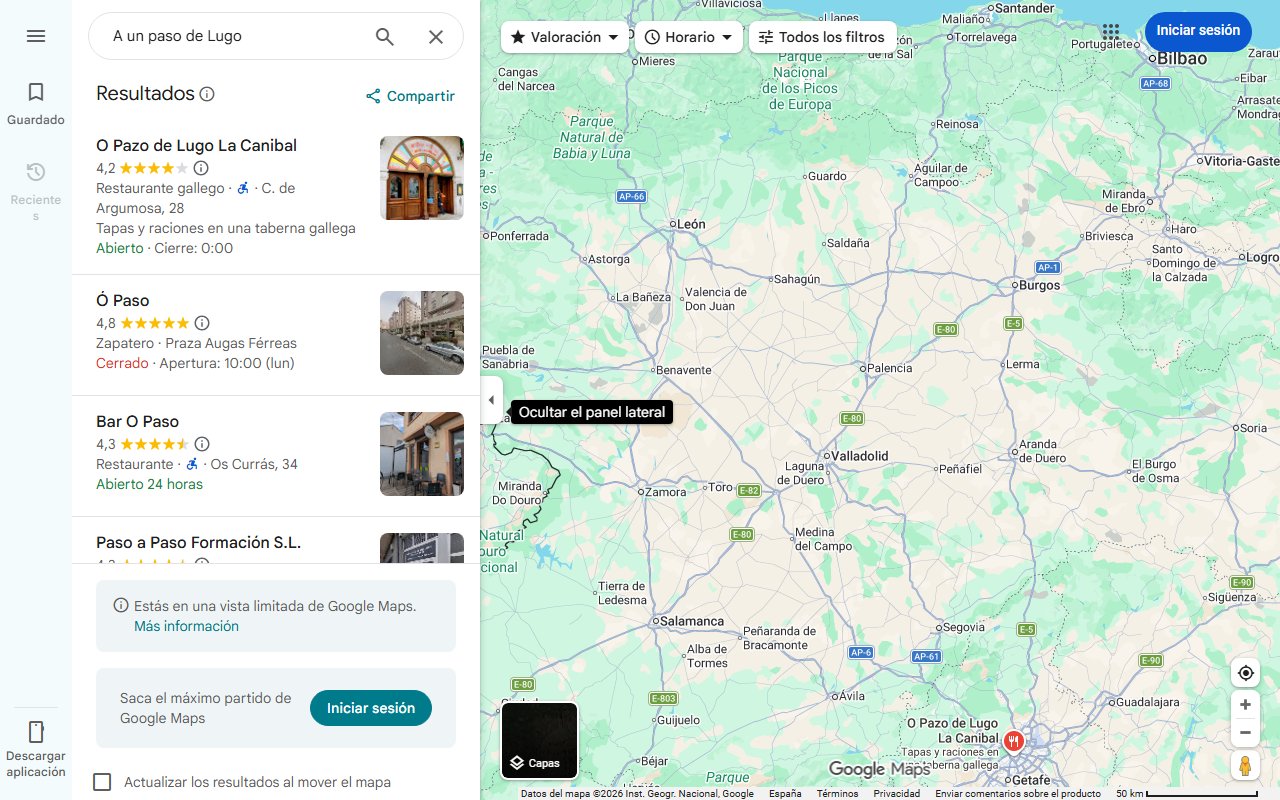Viewport: 1280px width, 800px height.
Task: Expand the Valoración filter dropdown
Action: [565, 37]
